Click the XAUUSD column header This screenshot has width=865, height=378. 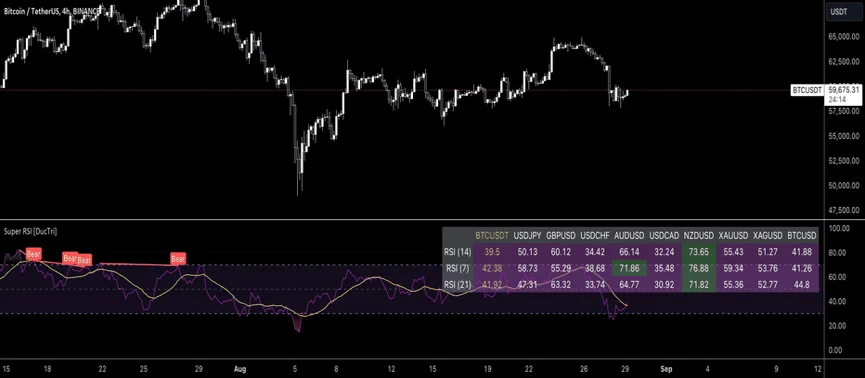point(733,236)
